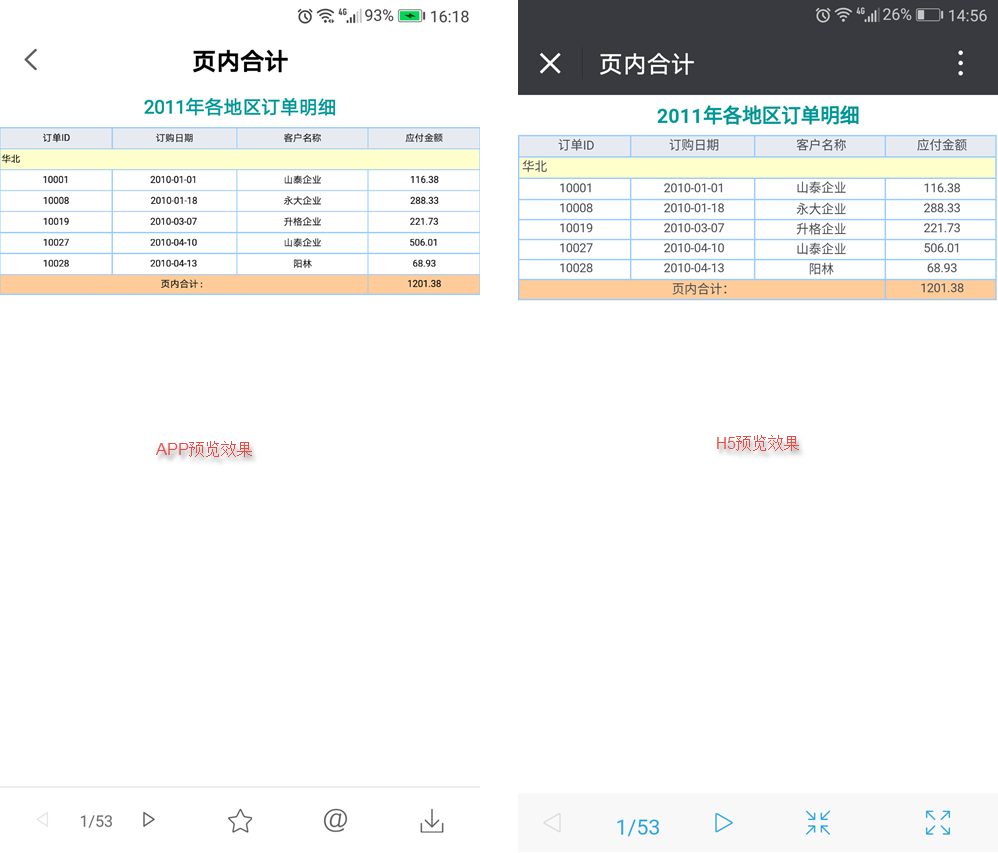Go to next page in H5 preview
The width and height of the screenshot is (998, 853).
click(x=724, y=823)
